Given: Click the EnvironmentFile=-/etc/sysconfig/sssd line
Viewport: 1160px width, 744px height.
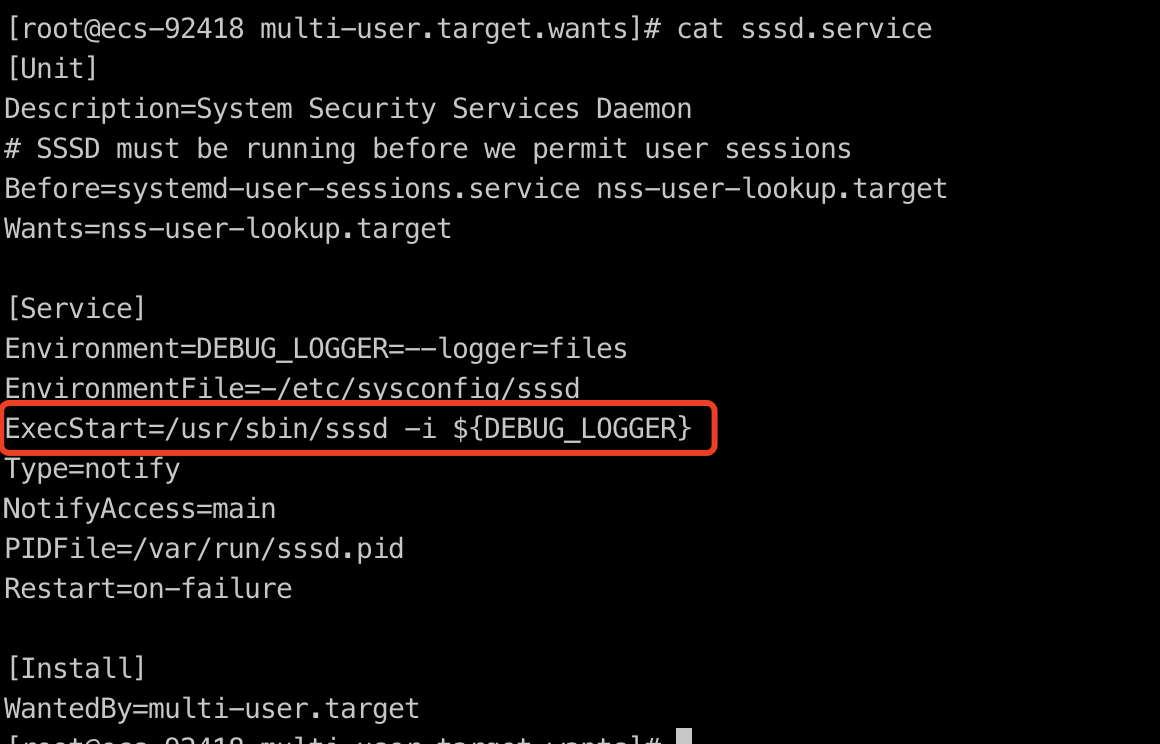Looking at the screenshot, I should 292,388.
